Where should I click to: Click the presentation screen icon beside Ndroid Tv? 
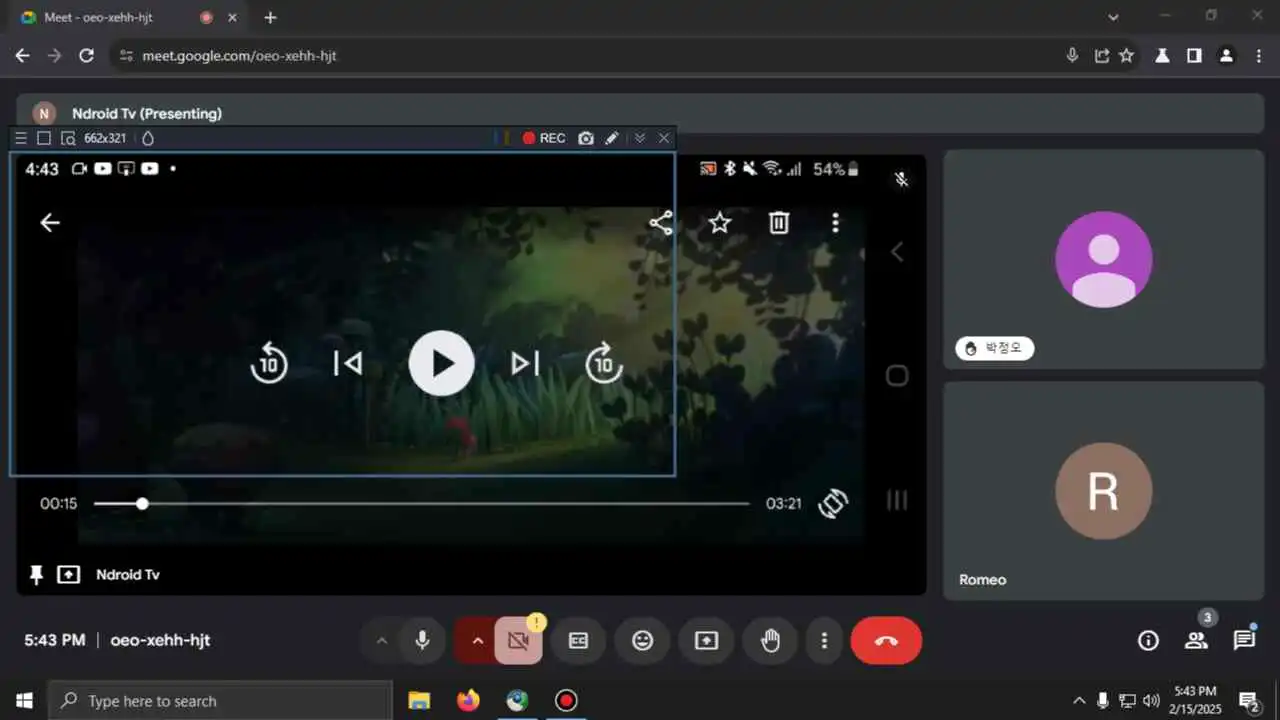click(68, 575)
